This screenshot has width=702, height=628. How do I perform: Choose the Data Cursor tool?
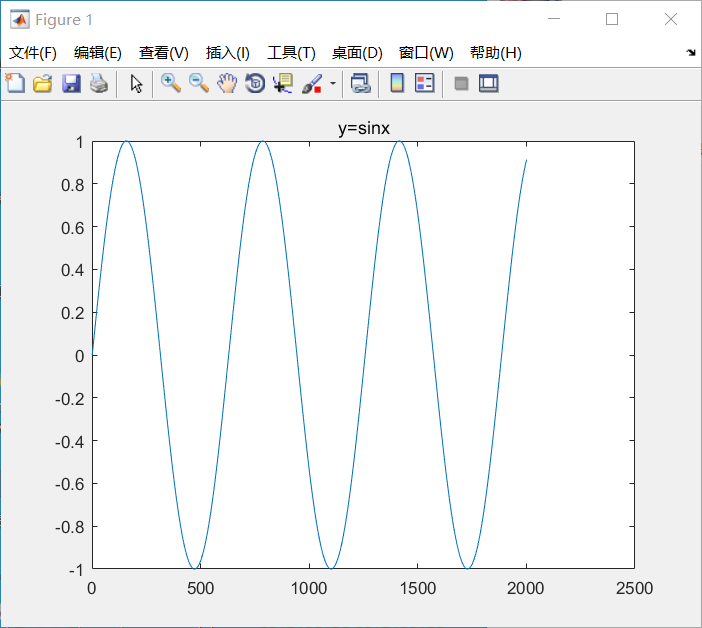pyautogui.click(x=283, y=83)
